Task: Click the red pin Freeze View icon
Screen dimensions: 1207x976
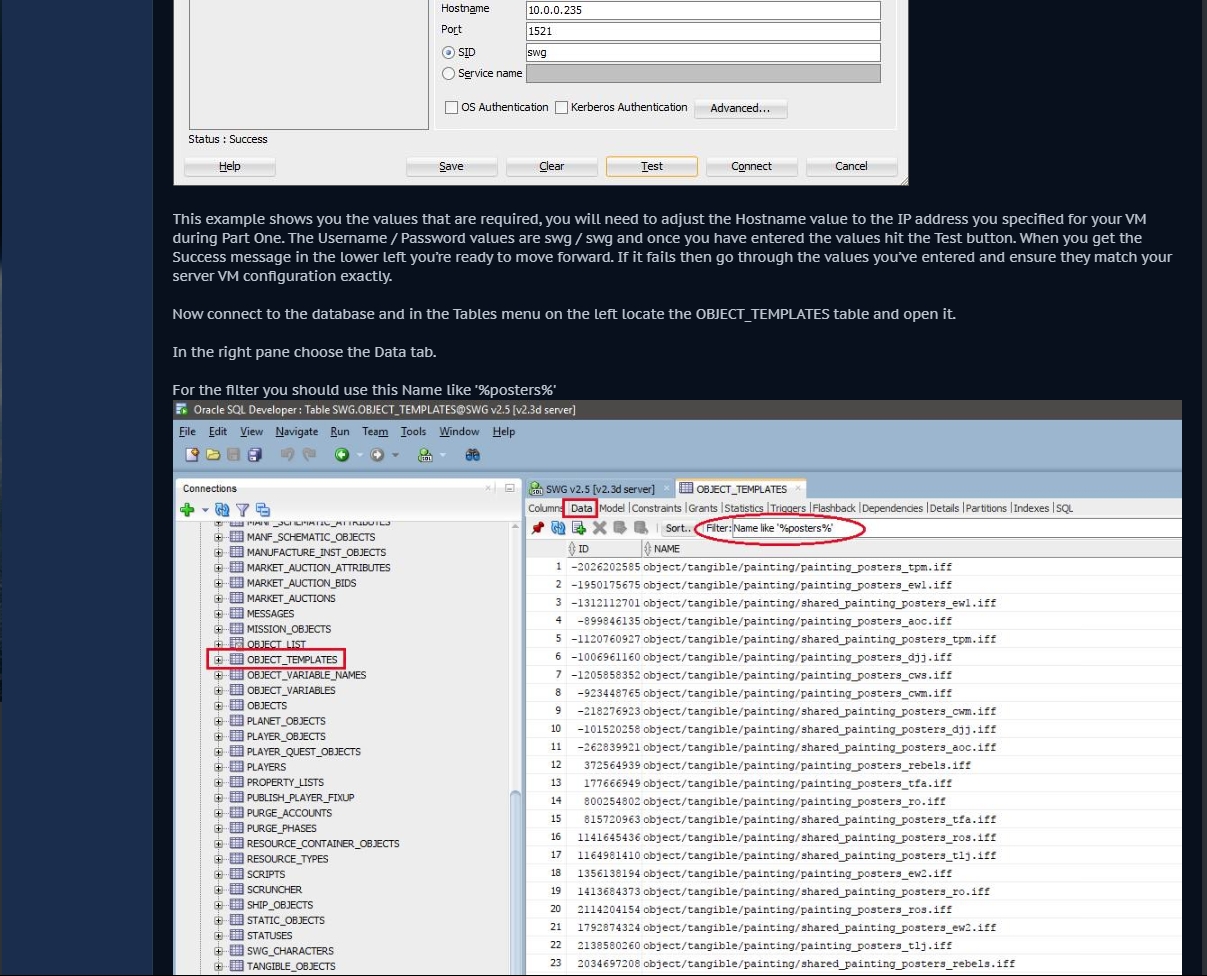Action: [537, 528]
